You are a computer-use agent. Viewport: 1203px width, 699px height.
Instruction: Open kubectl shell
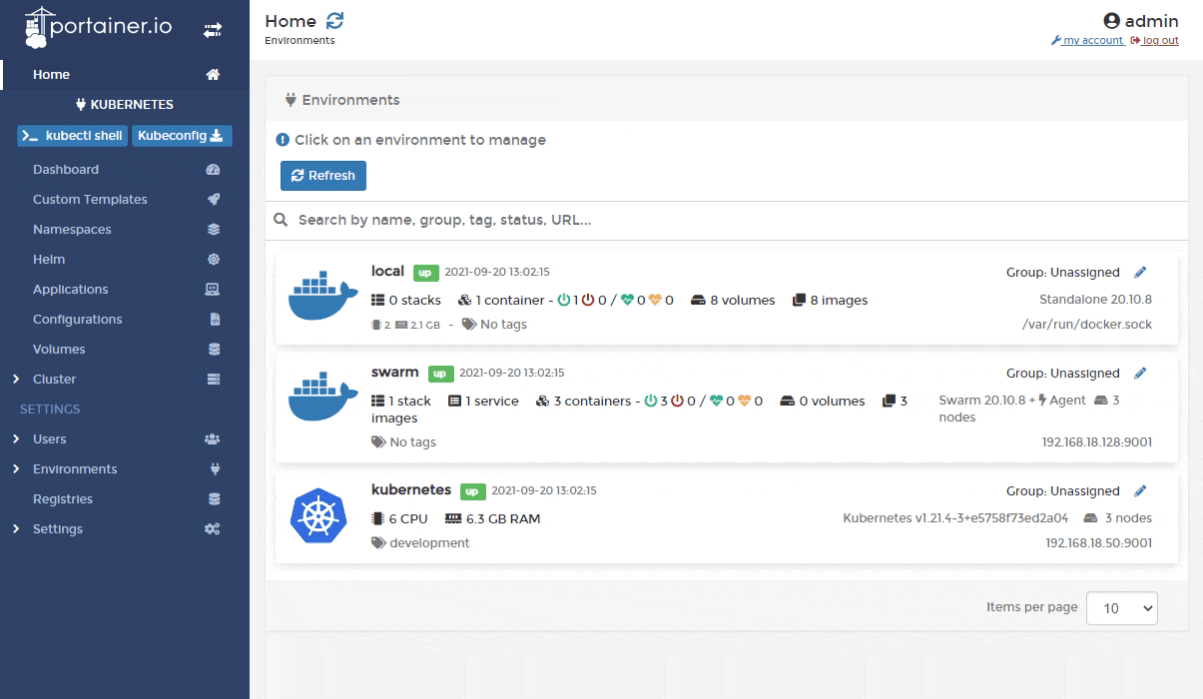[71, 136]
